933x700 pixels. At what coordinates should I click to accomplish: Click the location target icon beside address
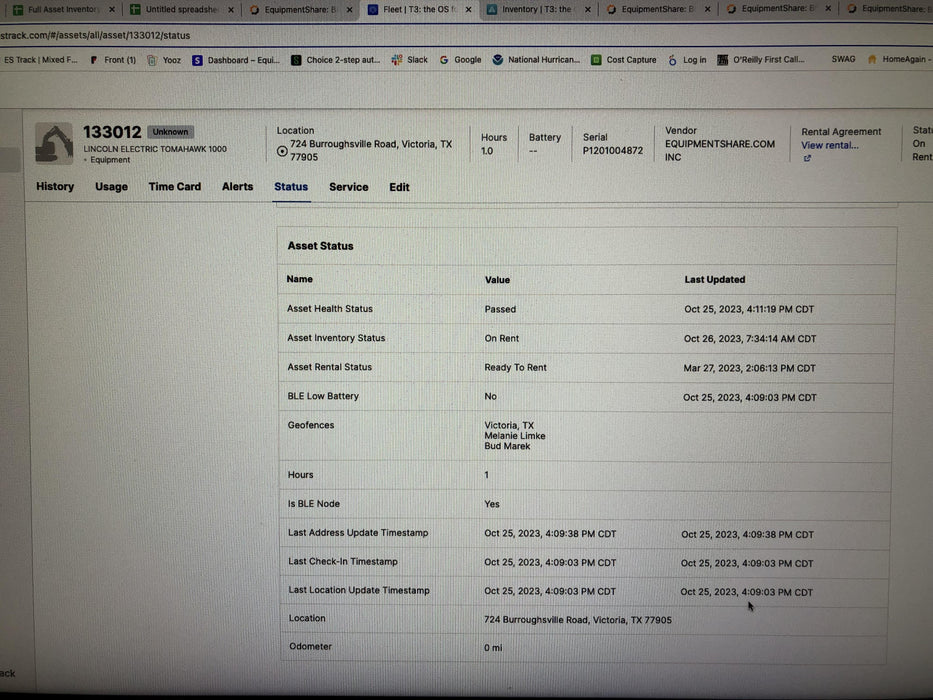pos(282,152)
